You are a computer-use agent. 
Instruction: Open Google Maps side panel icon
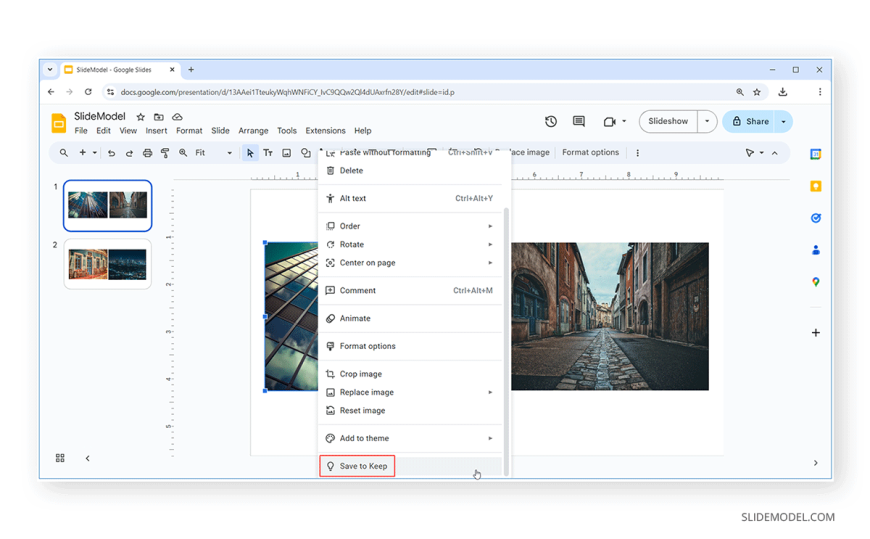point(816,282)
